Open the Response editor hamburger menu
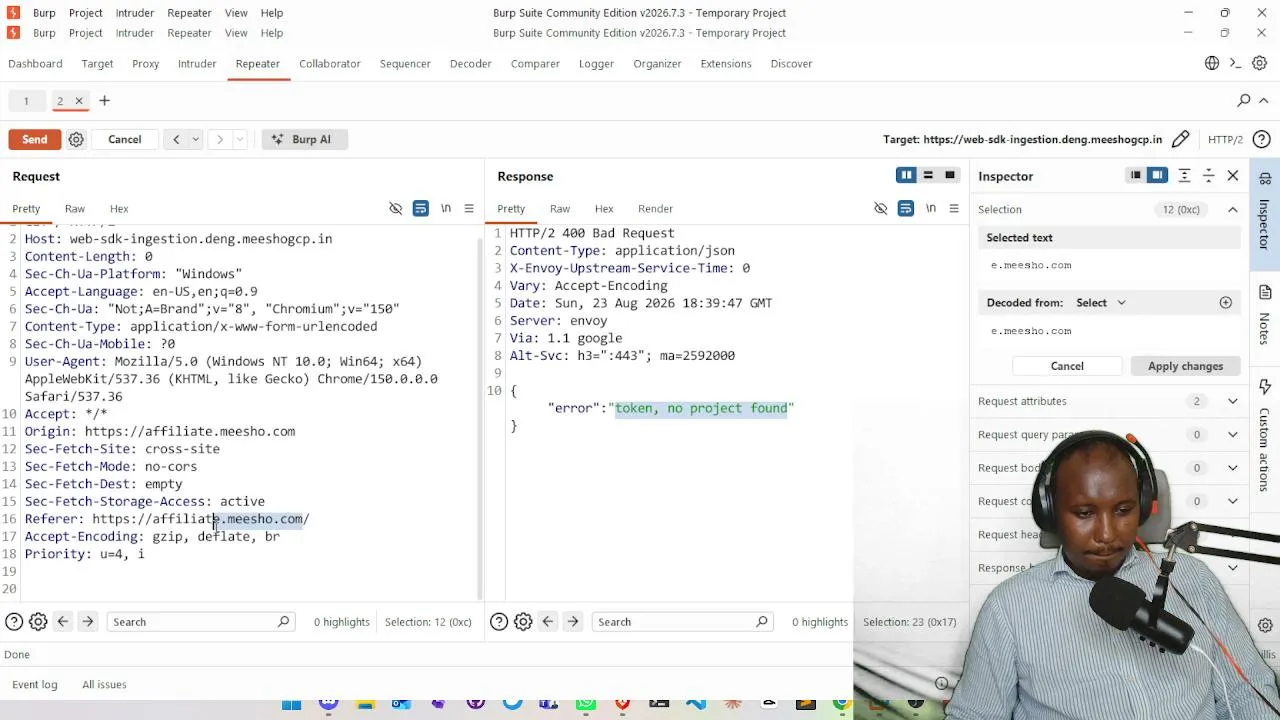Viewport: 1280px width, 720px height. click(954, 209)
